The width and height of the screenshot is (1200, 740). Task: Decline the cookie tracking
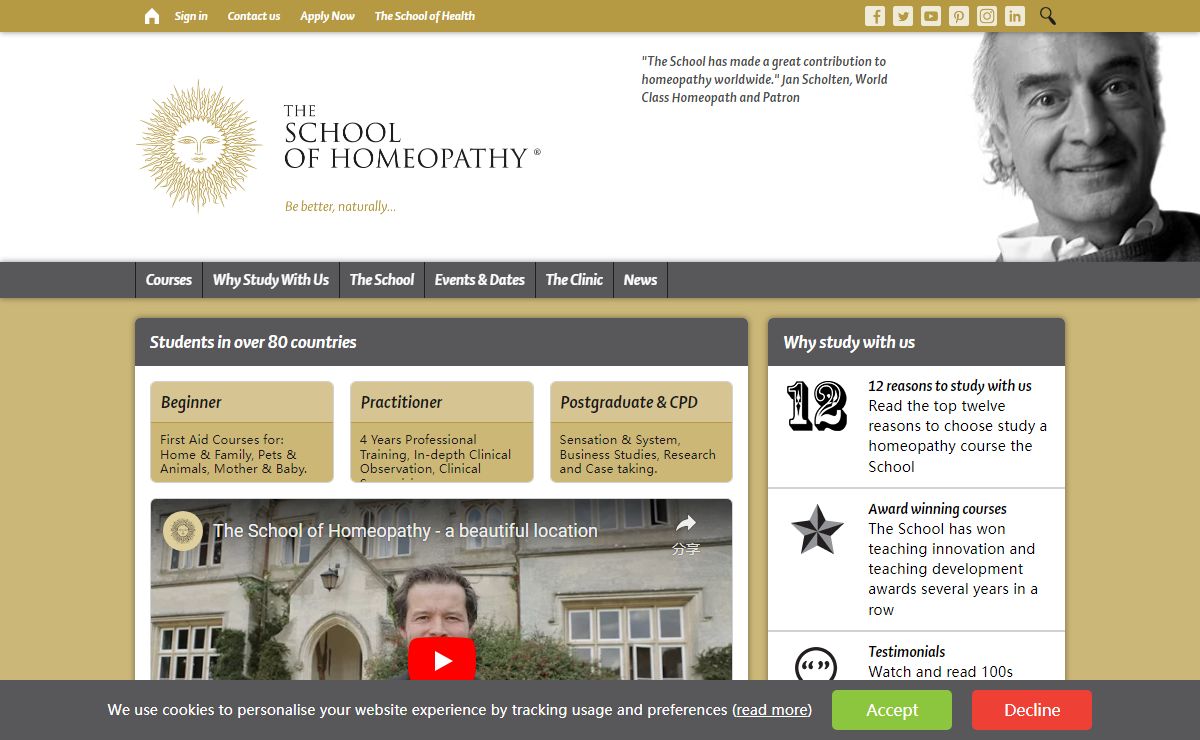tap(1031, 710)
